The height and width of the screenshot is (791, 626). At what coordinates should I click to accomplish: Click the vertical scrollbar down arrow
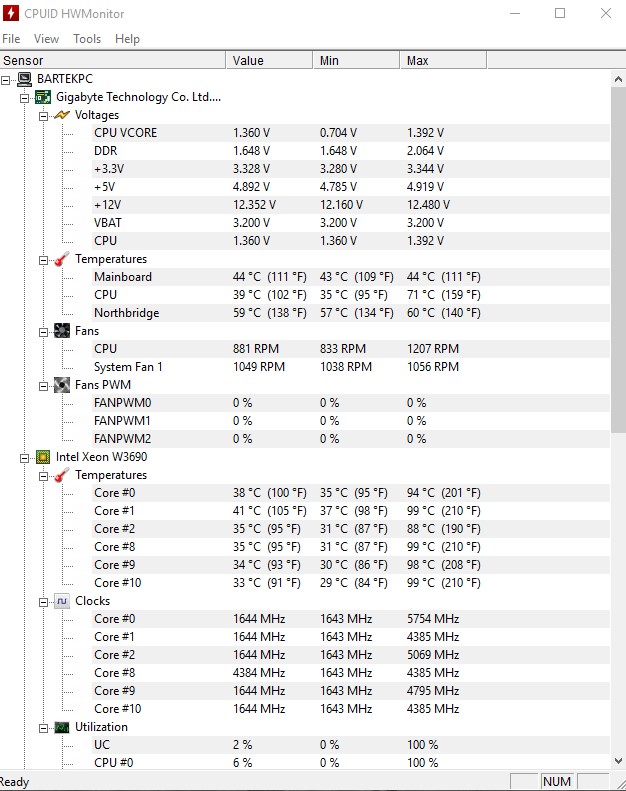(618, 760)
